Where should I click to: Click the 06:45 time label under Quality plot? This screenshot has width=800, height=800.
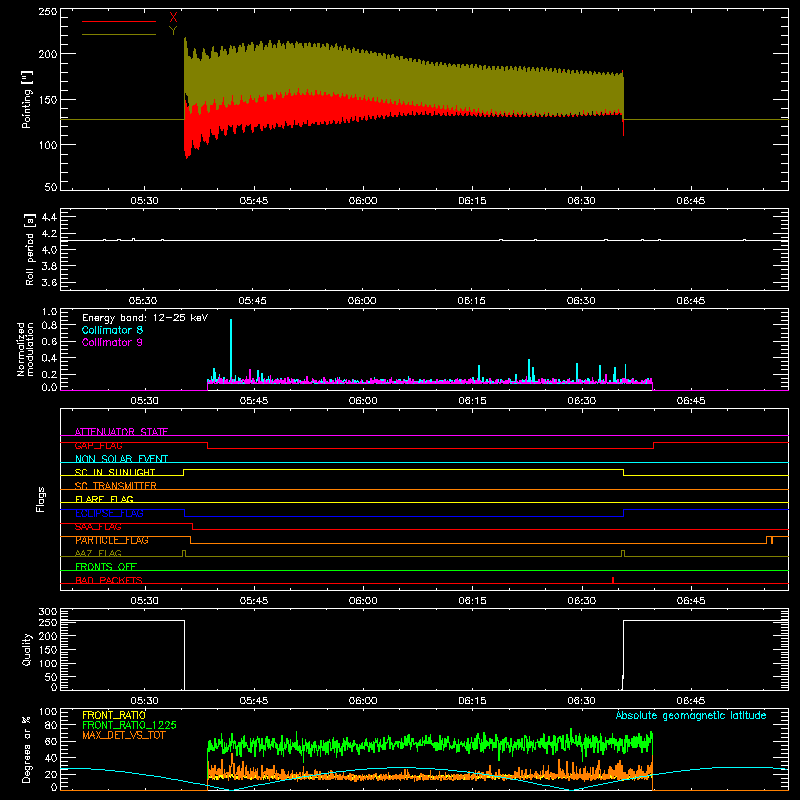coord(691,701)
